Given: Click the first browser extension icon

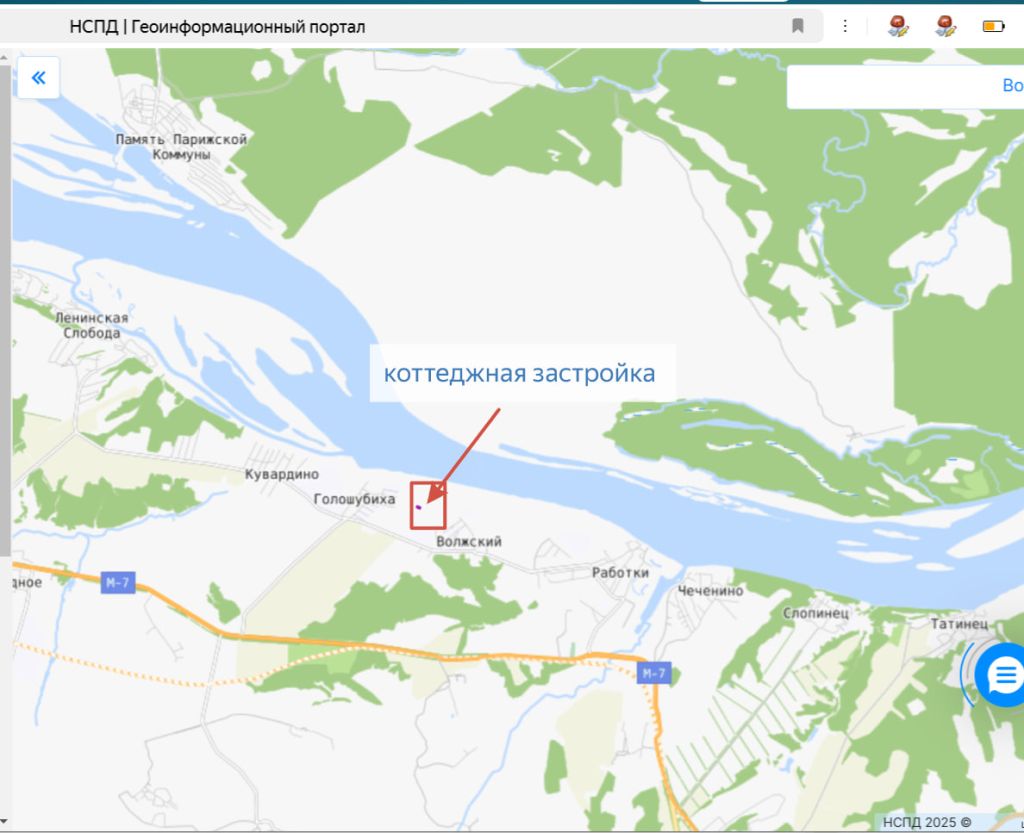Looking at the screenshot, I should (x=899, y=26).
